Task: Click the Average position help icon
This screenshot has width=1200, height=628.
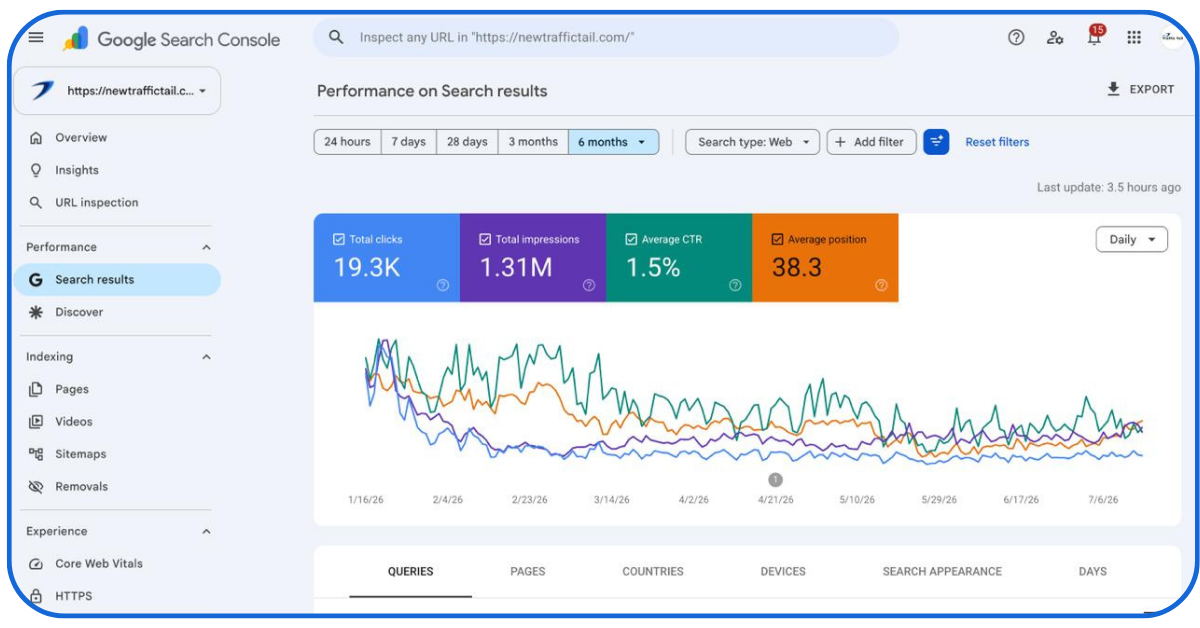Action: point(881,285)
